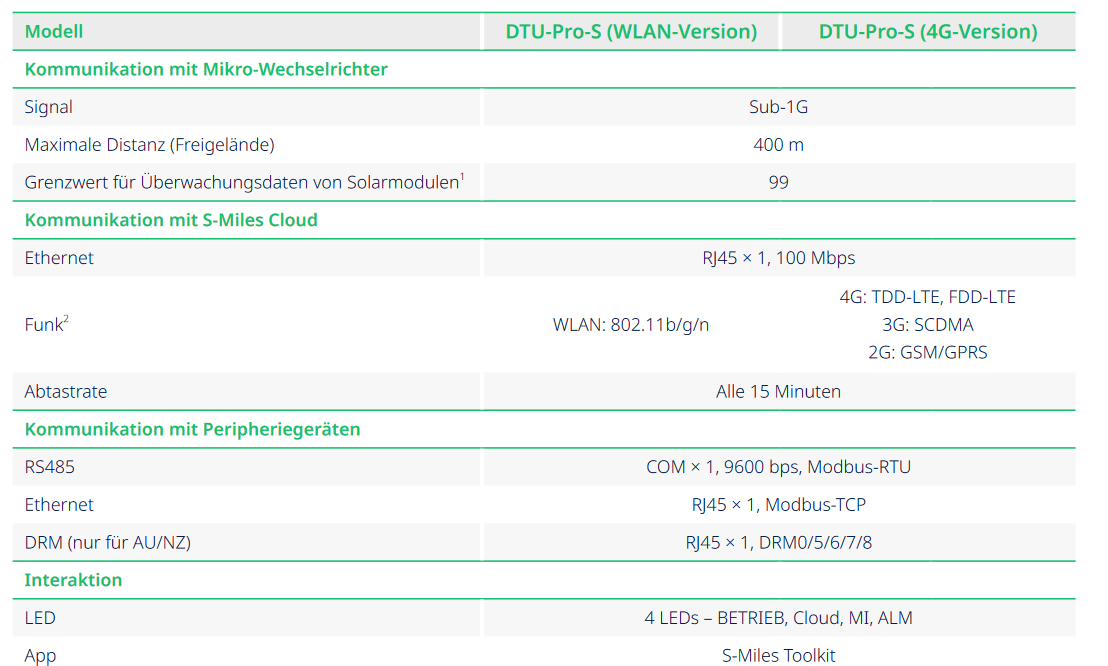Click the Ethernet label in the 100 Mbps row
Screen dimensions: 1108x666
(x=59, y=258)
